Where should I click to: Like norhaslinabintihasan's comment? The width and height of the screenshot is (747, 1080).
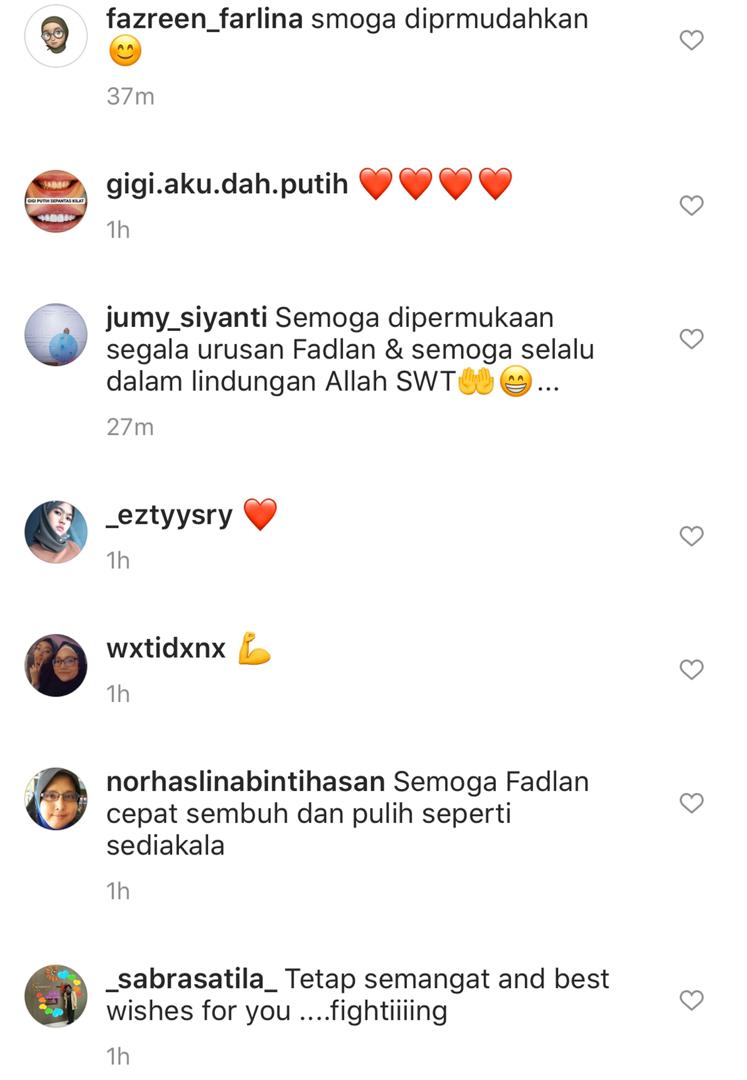click(691, 802)
